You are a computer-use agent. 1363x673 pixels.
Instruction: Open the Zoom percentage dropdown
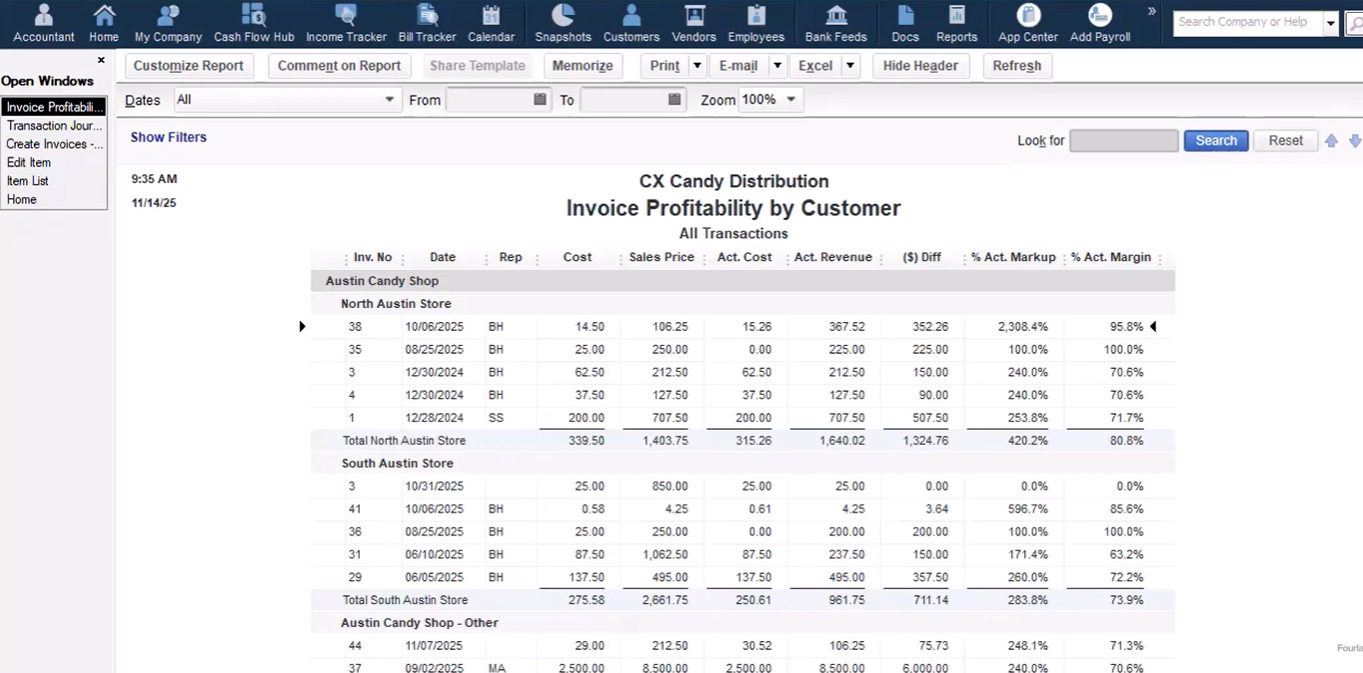point(791,100)
